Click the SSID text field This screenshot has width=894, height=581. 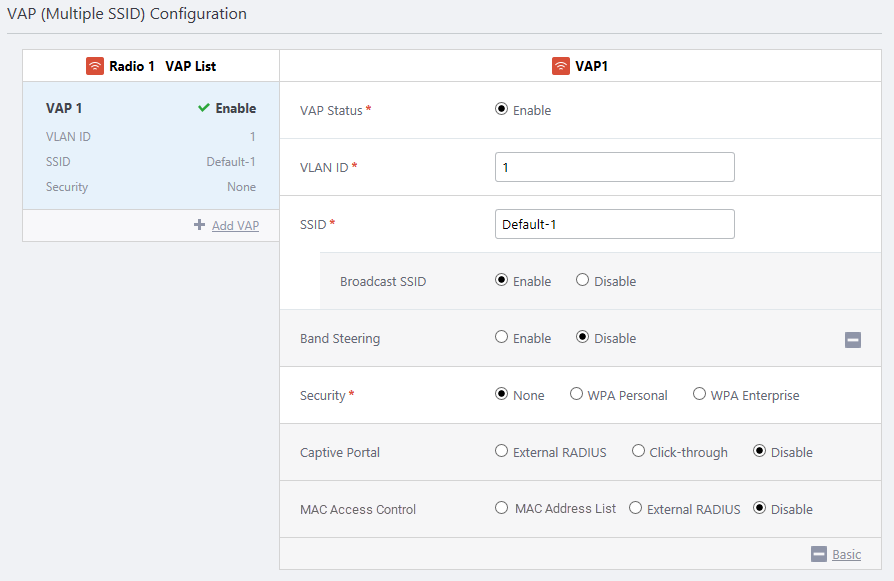click(x=614, y=224)
